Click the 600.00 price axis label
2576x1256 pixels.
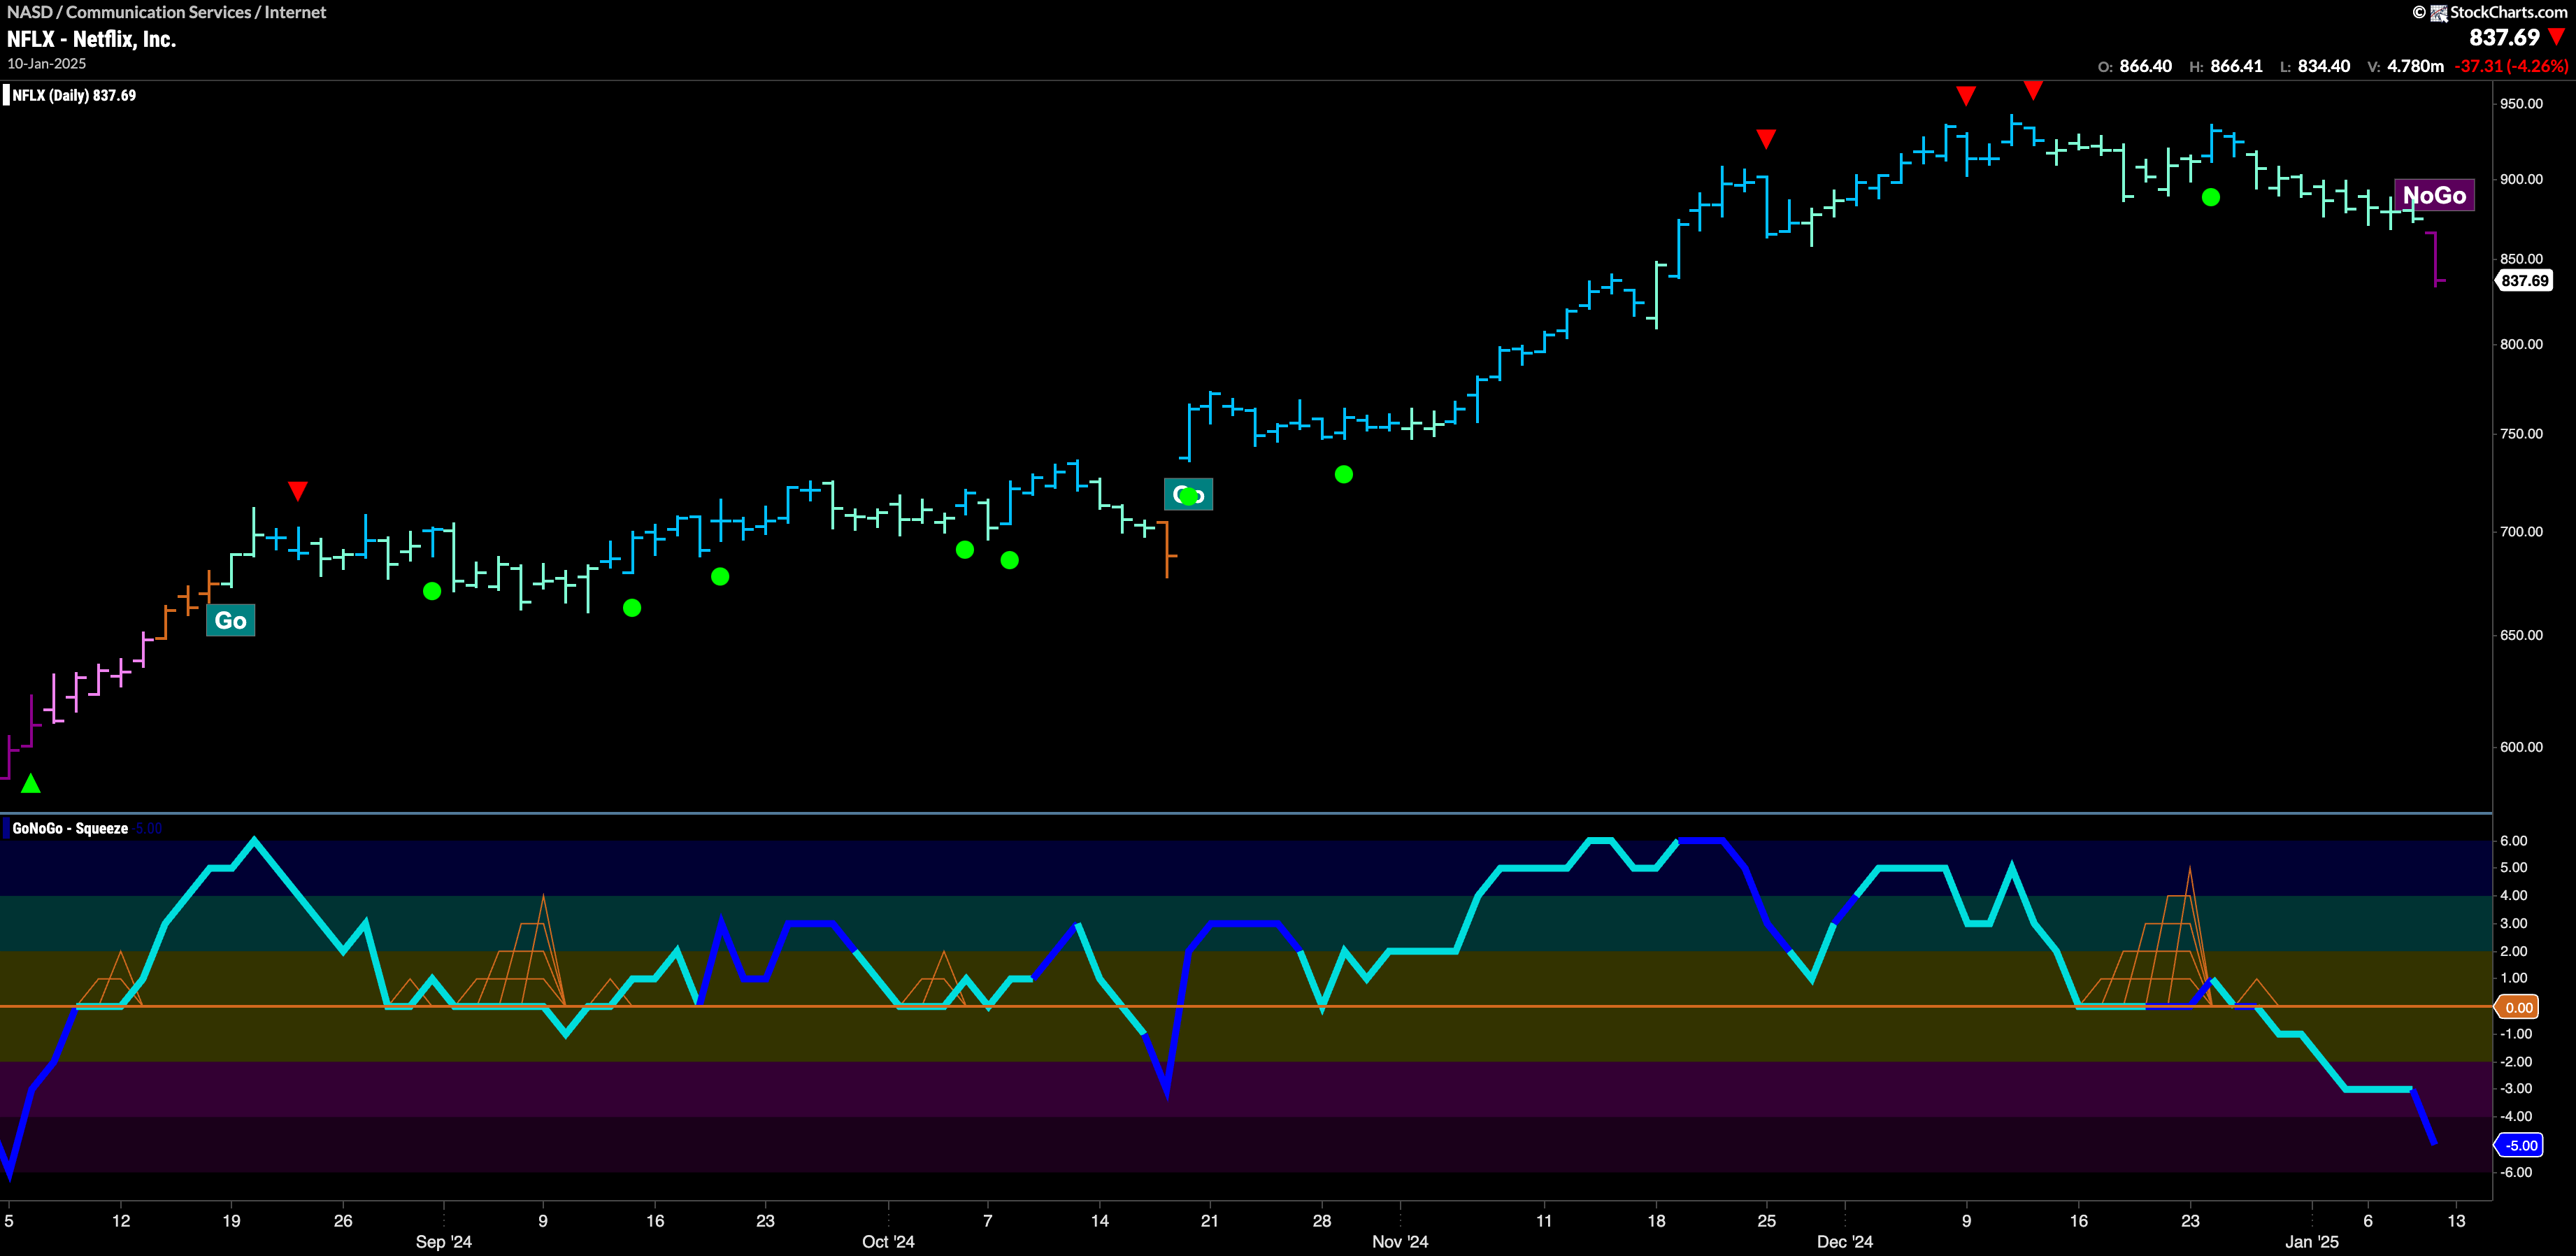[2520, 747]
